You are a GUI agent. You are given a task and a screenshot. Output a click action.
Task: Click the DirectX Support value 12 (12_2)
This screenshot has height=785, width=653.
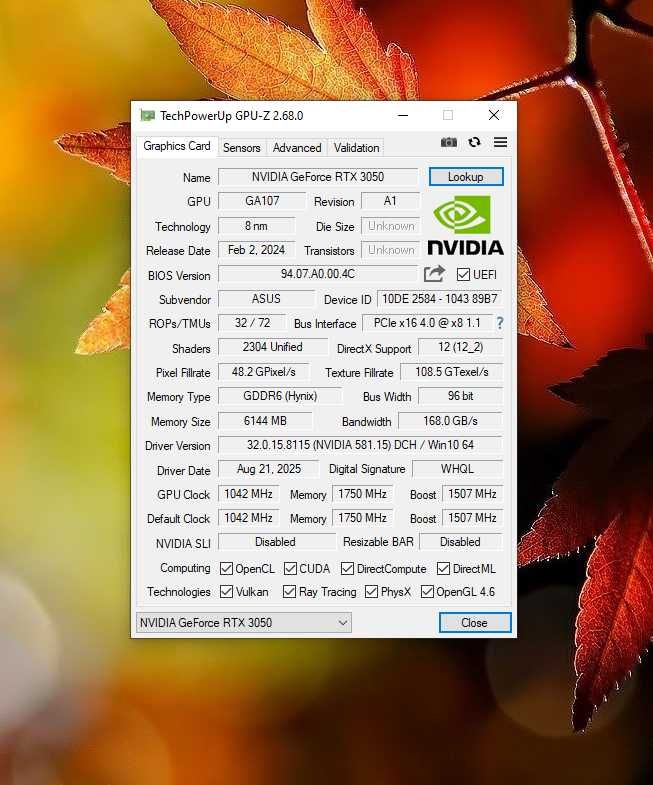click(460, 347)
